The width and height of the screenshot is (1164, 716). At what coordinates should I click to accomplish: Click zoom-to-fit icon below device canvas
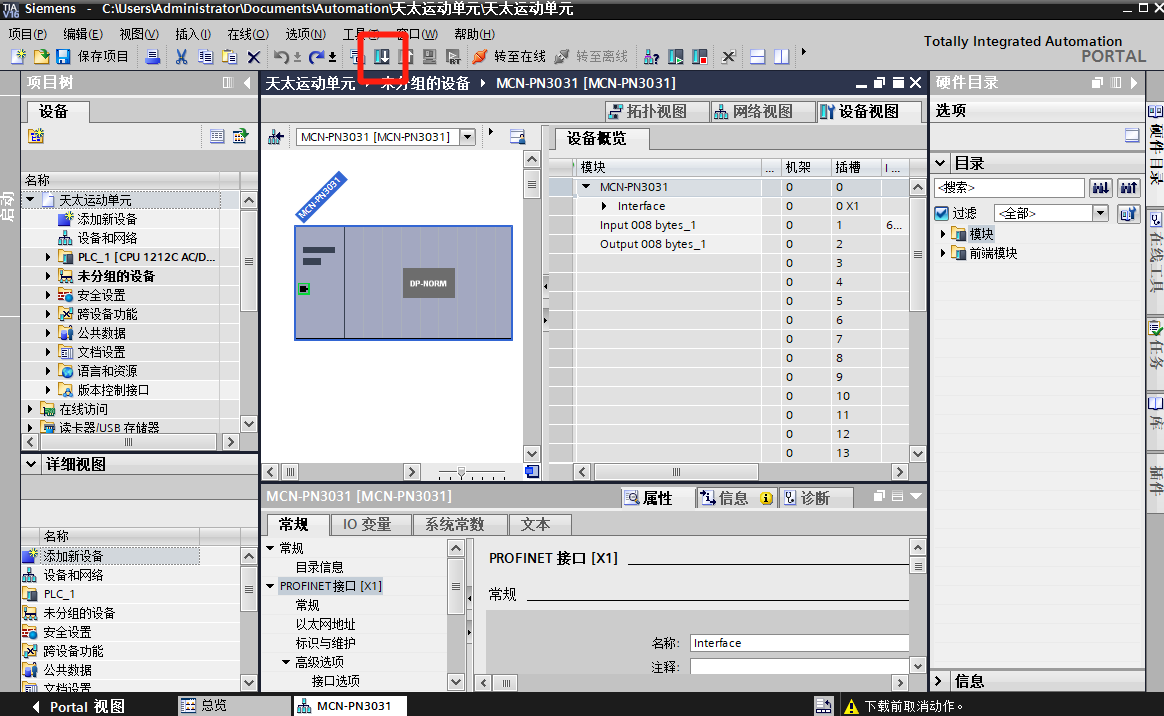pos(532,472)
